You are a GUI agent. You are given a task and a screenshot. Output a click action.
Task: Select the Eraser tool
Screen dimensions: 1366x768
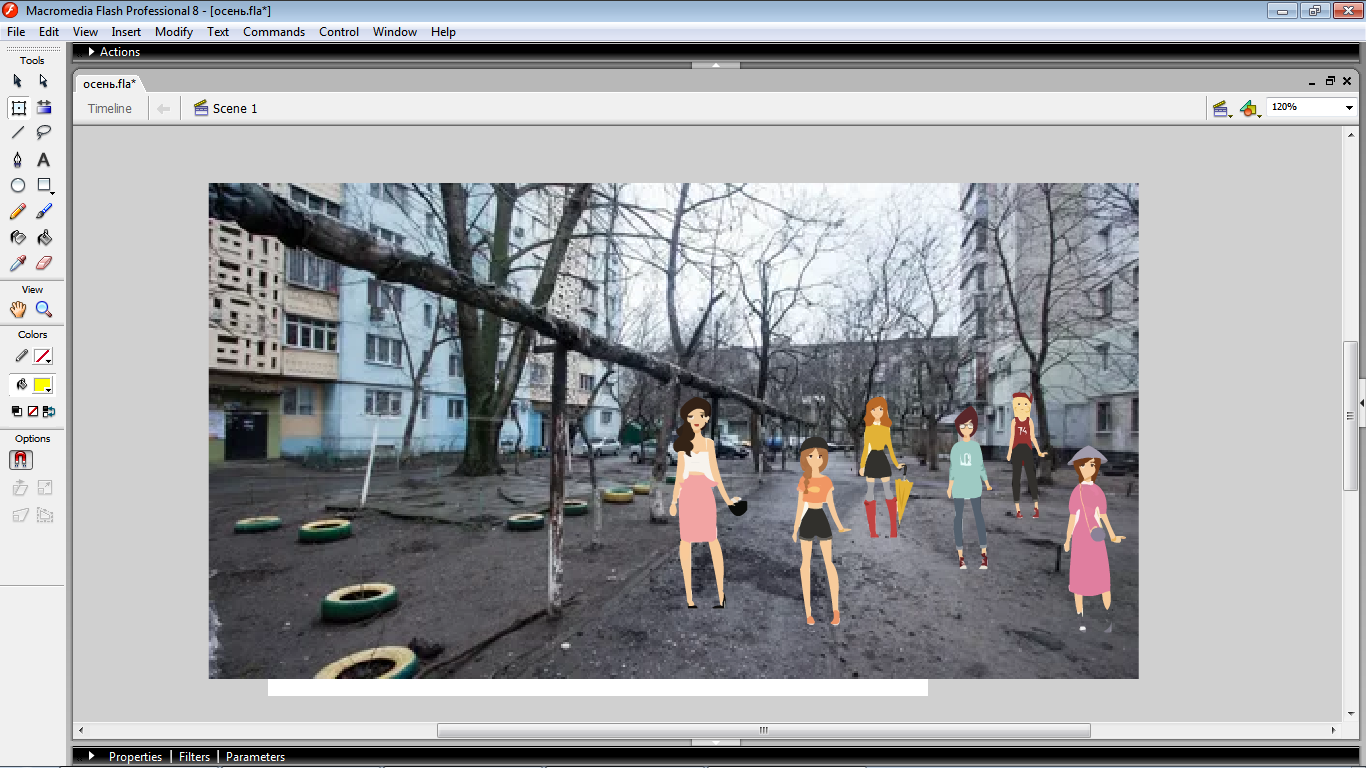(44, 263)
